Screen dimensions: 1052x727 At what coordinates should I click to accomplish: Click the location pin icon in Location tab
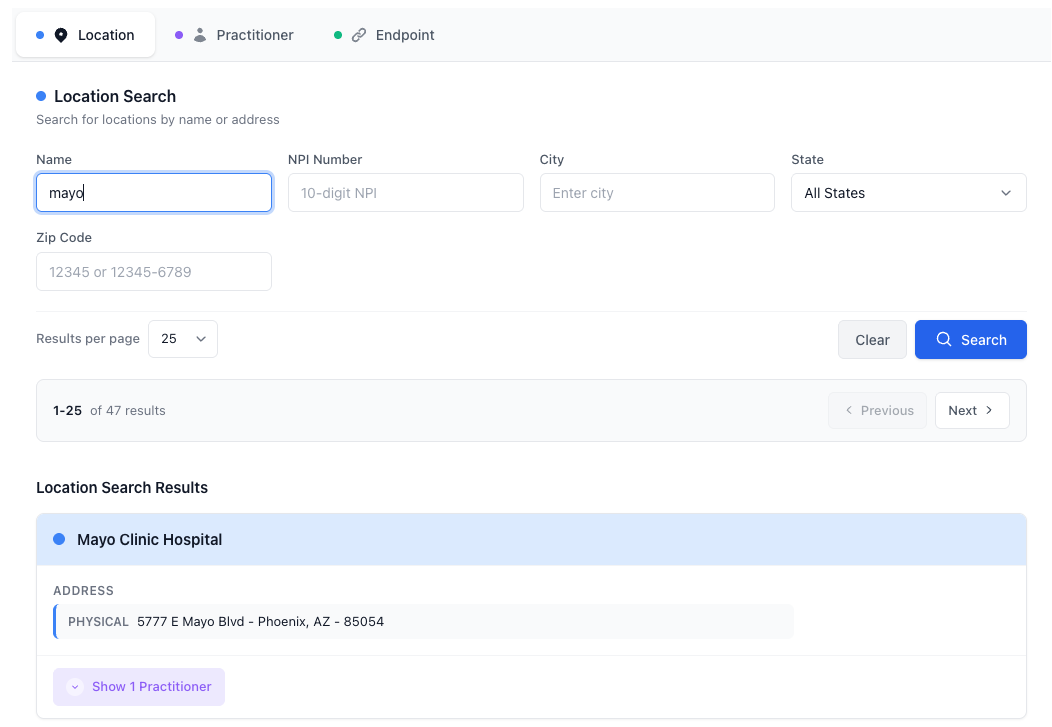pos(61,35)
